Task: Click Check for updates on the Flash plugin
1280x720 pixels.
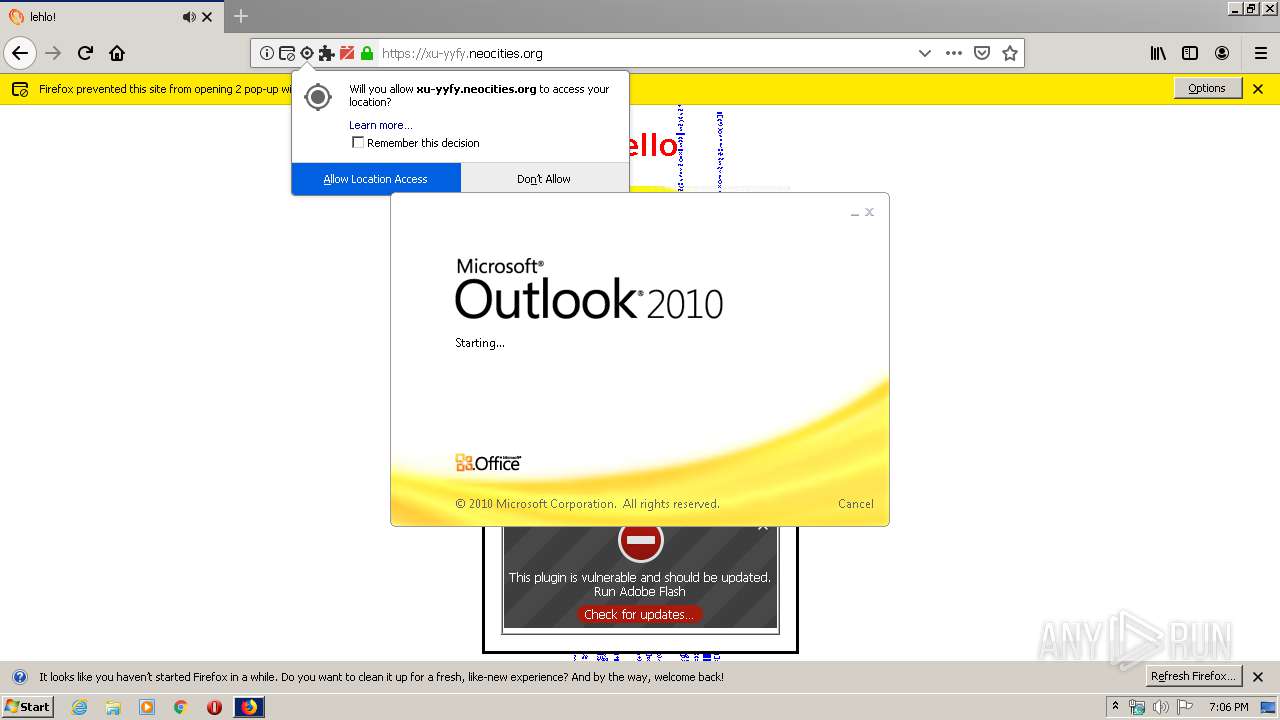Action: click(639, 614)
